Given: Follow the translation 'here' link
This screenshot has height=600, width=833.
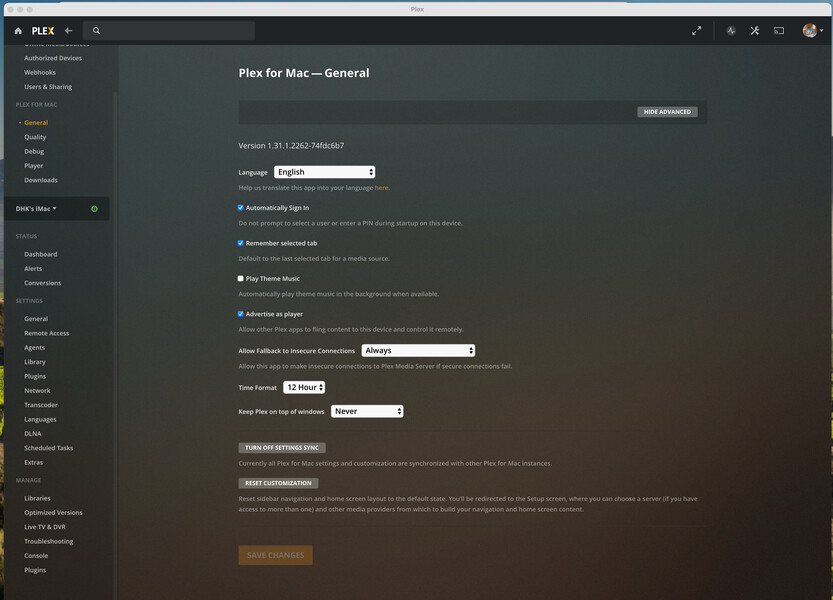Looking at the screenshot, I should coord(381,188).
